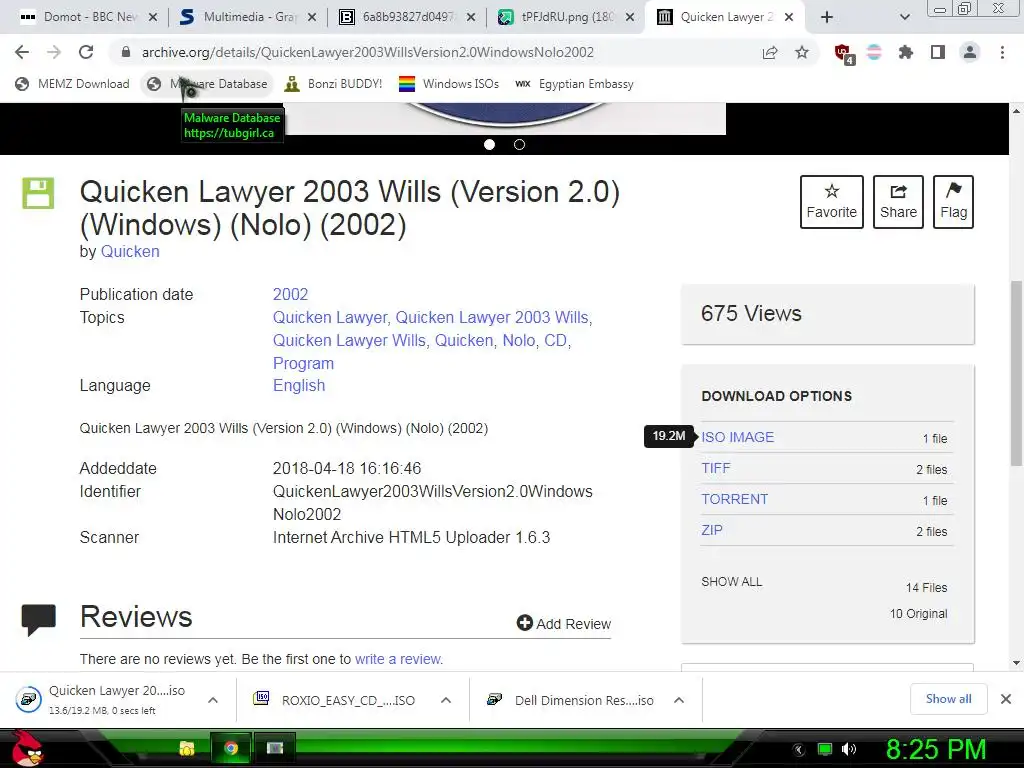
Task: Click the Add Review button
Action: coord(564,624)
